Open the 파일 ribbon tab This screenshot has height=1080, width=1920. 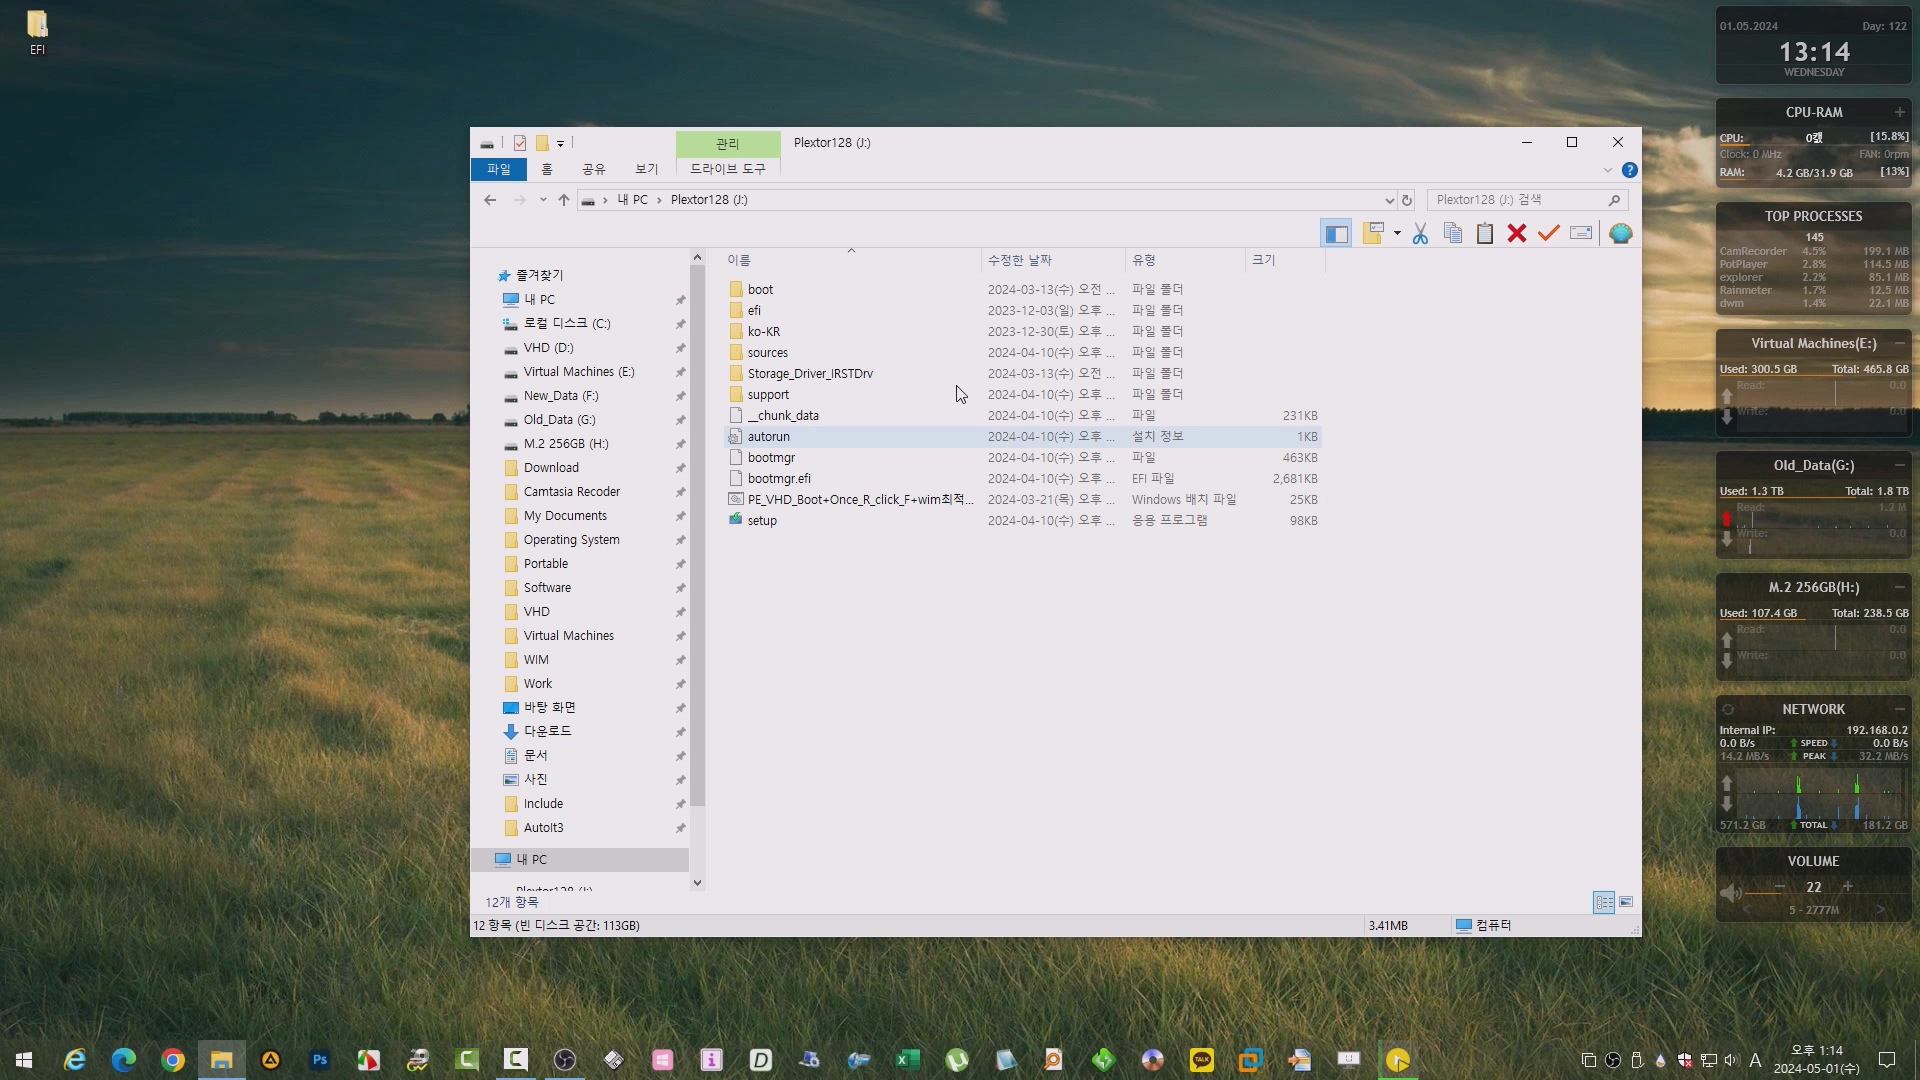pyautogui.click(x=499, y=169)
